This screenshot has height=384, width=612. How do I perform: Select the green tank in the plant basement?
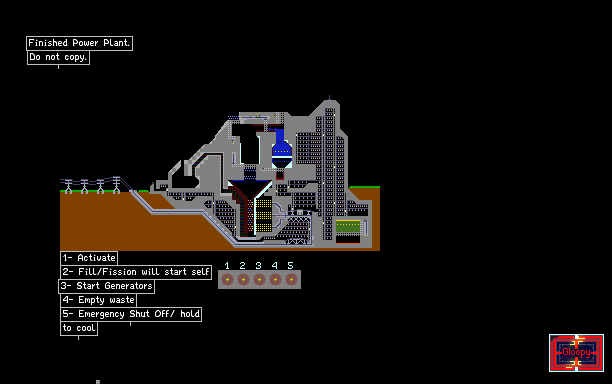(348, 226)
